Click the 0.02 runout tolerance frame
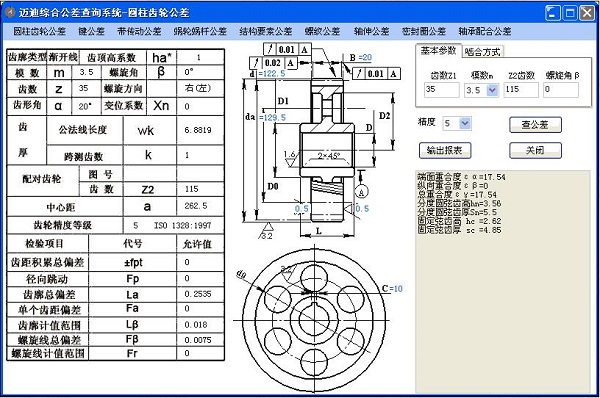This screenshot has width=600, height=398. click(273, 63)
